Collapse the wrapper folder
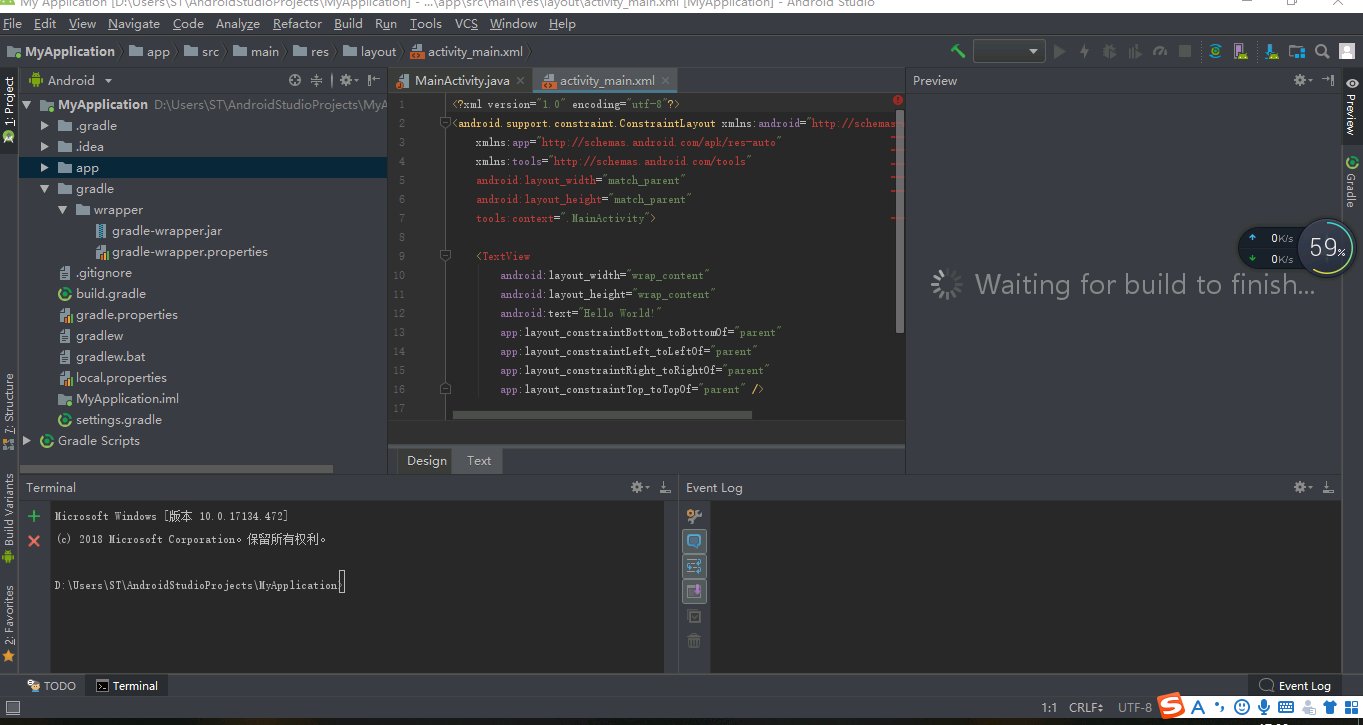Image resolution: width=1363 pixels, height=725 pixels. pos(62,209)
